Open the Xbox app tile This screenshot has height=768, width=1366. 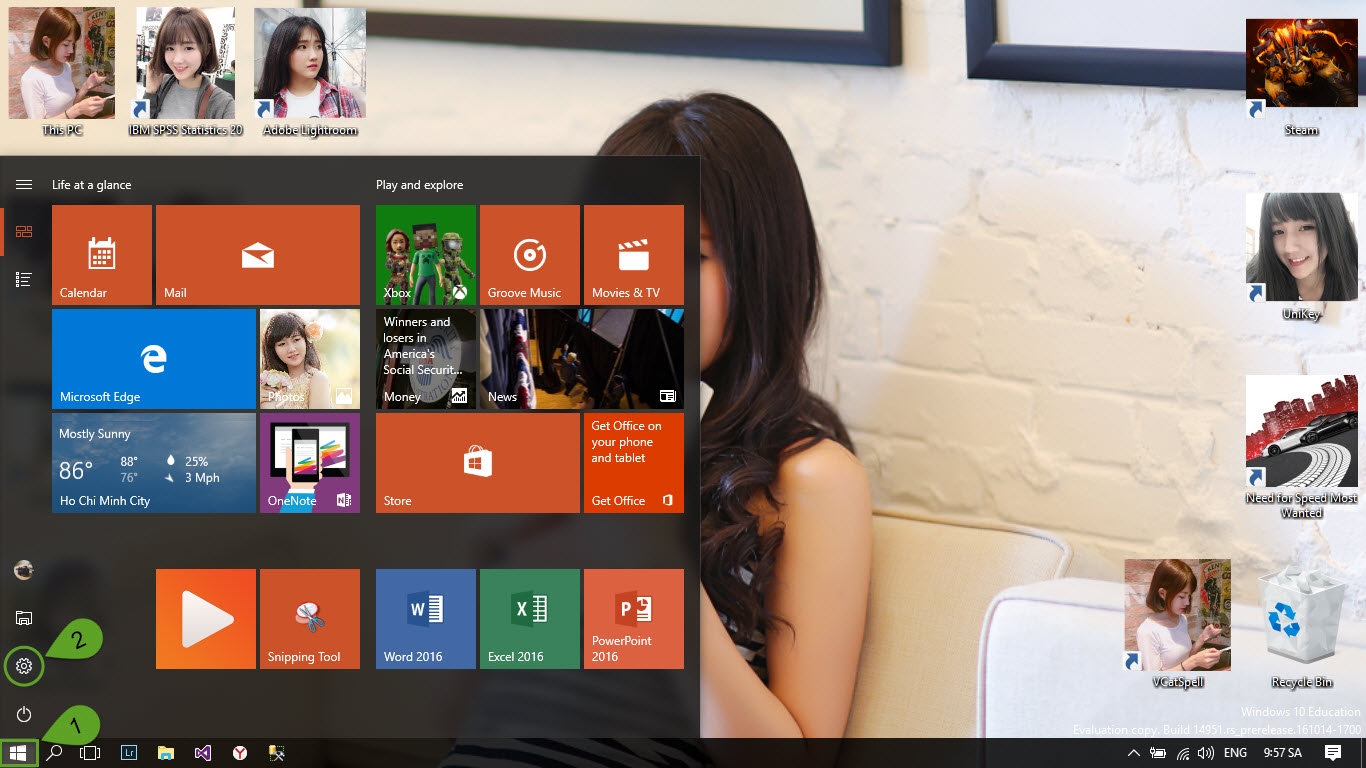425,254
